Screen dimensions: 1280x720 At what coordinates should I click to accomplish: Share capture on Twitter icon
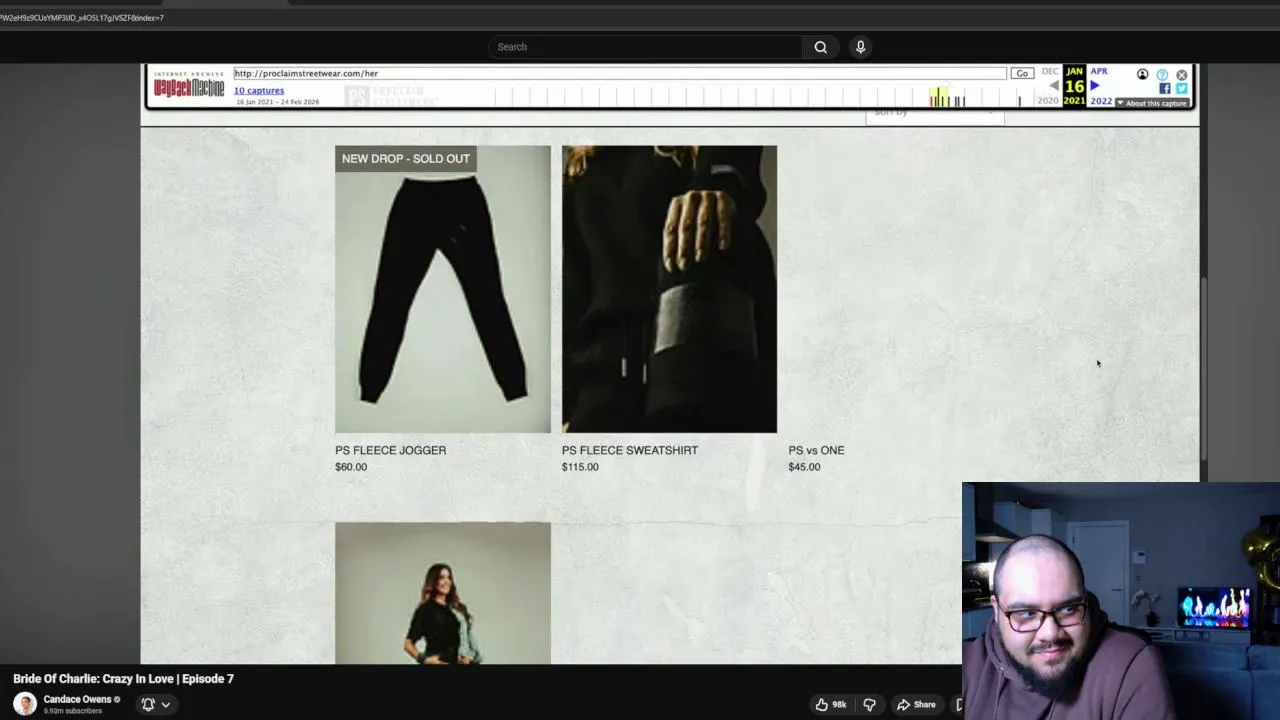tap(1181, 89)
